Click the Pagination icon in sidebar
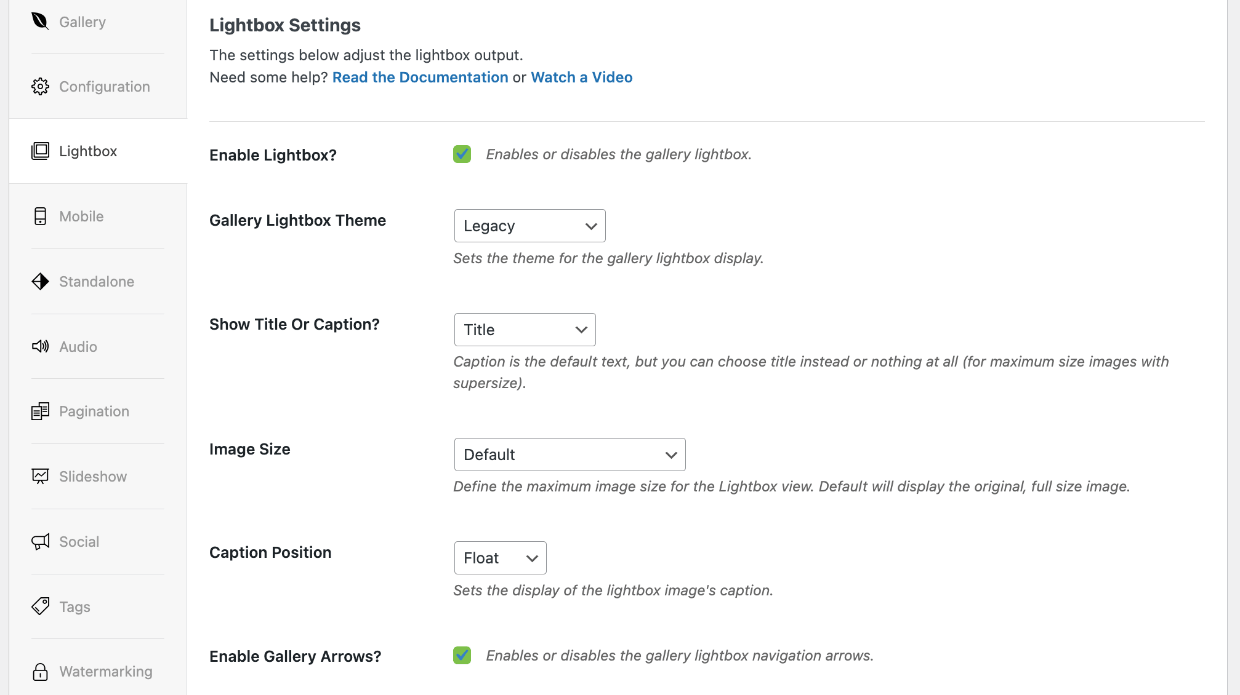 [40, 411]
